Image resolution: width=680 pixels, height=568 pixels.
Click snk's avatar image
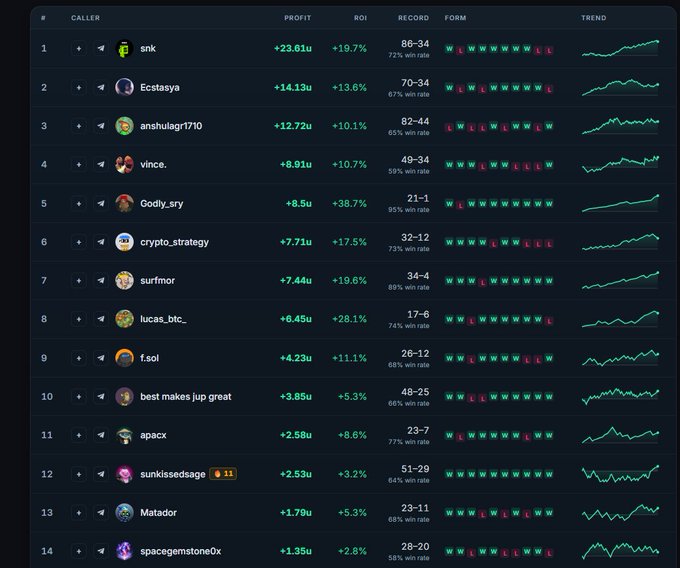click(x=124, y=49)
